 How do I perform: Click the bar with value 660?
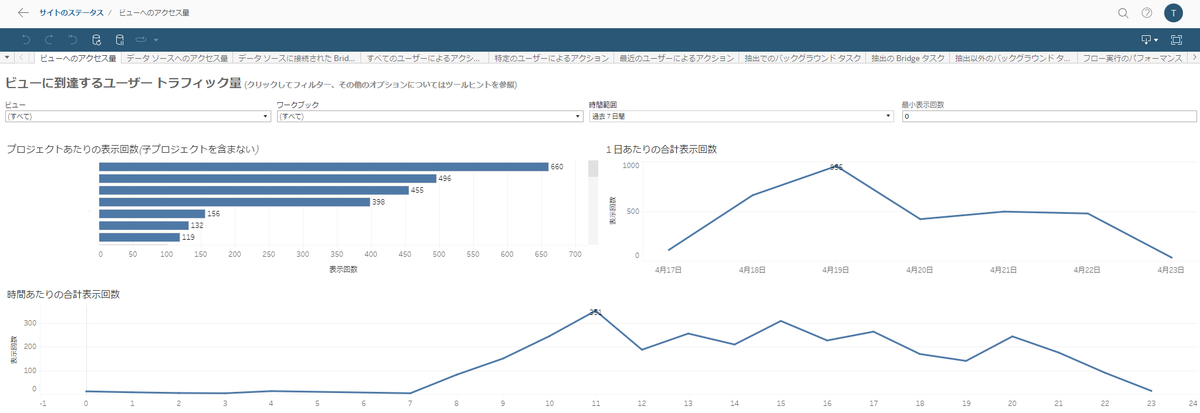(x=324, y=167)
